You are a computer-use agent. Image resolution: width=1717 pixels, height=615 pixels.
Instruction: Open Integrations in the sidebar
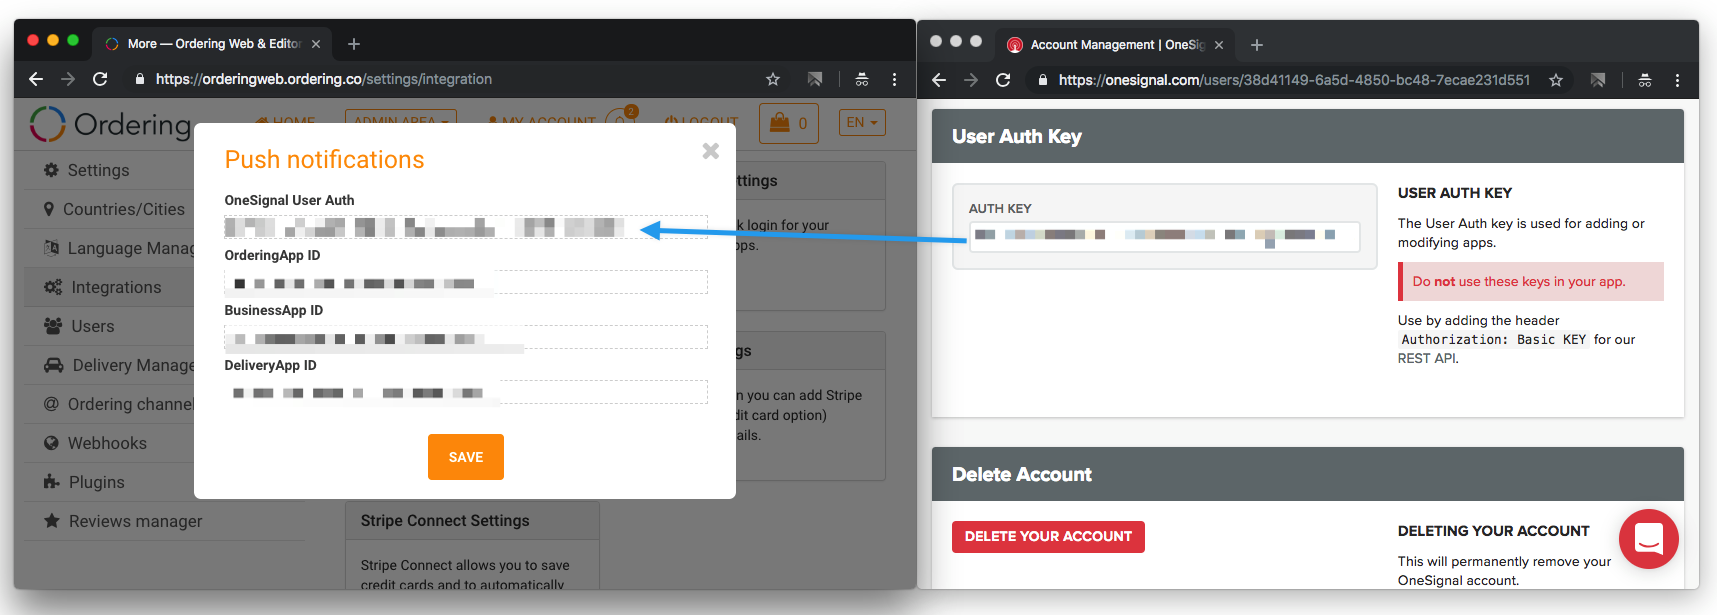(116, 287)
